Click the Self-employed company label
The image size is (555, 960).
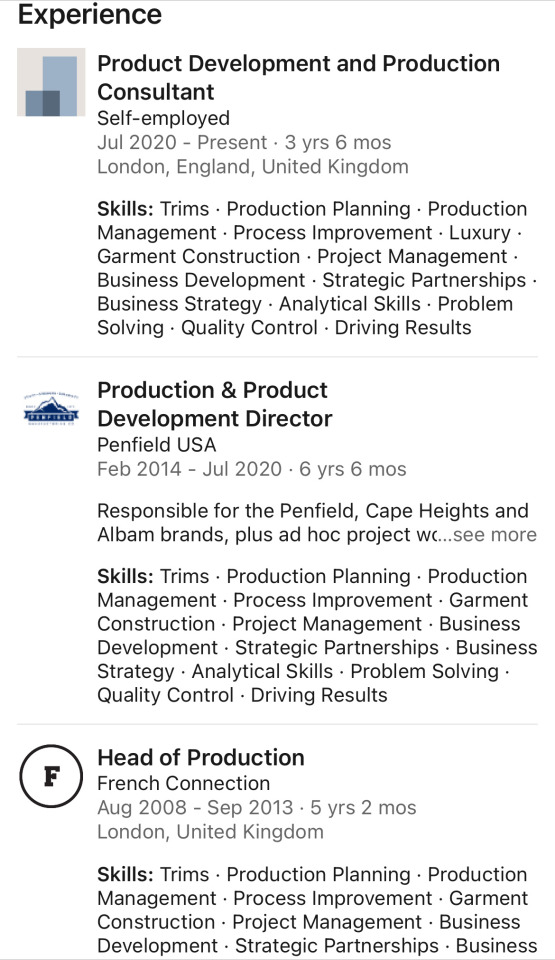pos(164,118)
